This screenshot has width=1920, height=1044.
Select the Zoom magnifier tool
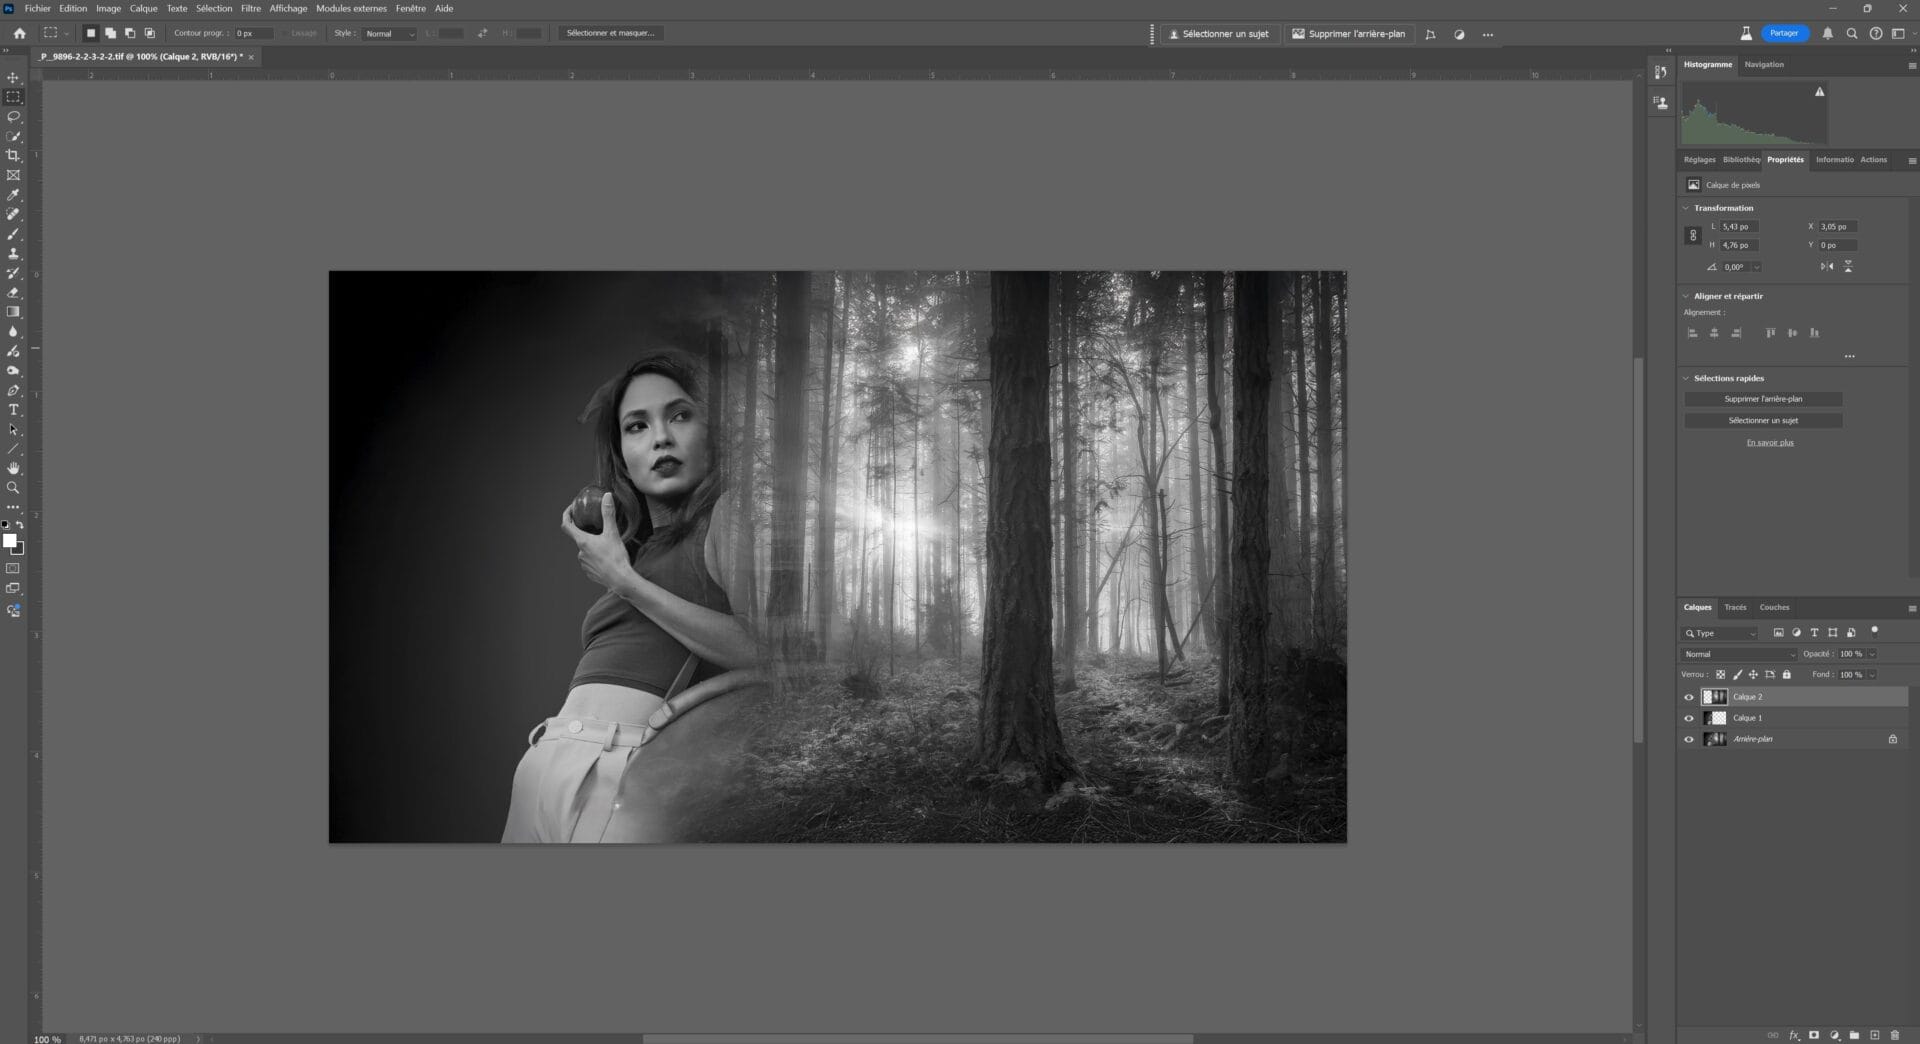(13, 488)
